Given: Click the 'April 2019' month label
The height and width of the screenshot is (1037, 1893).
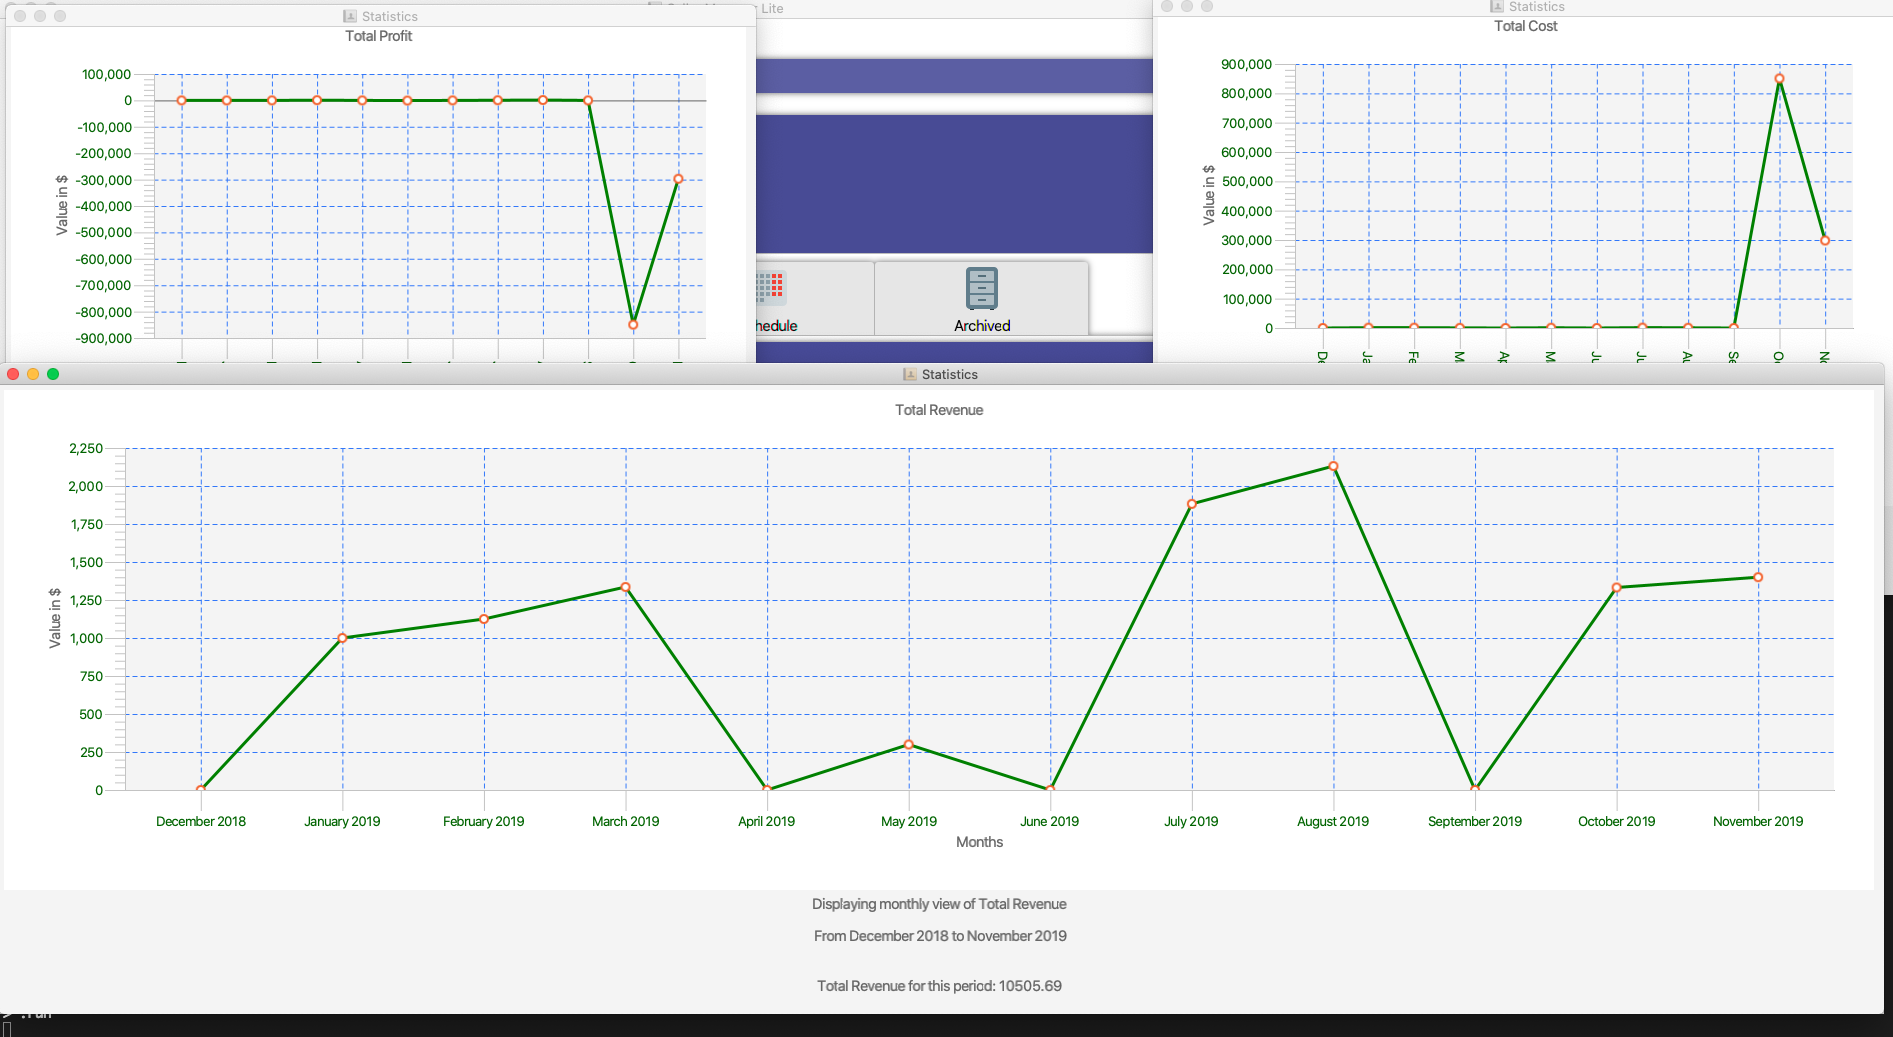Looking at the screenshot, I should point(767,821).
